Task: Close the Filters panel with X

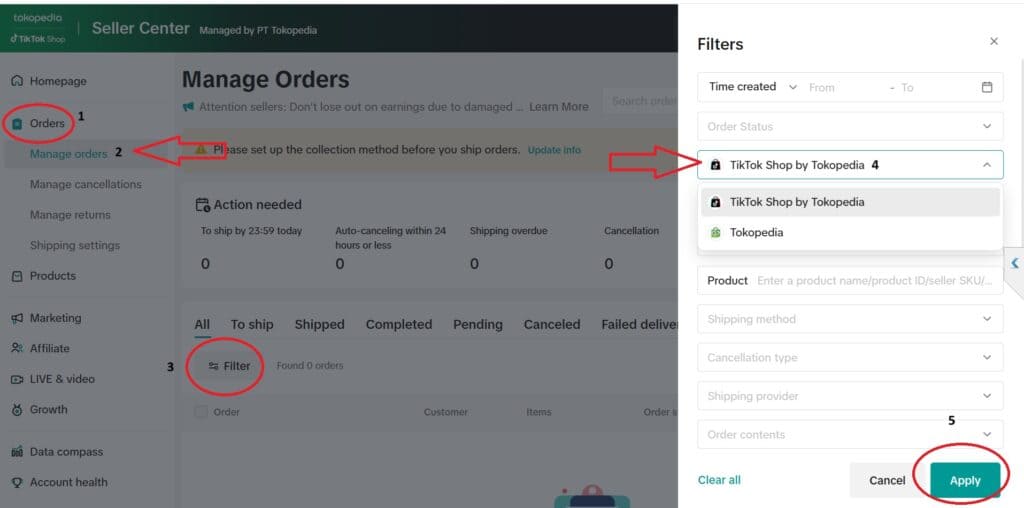Action: coord(993,42)
